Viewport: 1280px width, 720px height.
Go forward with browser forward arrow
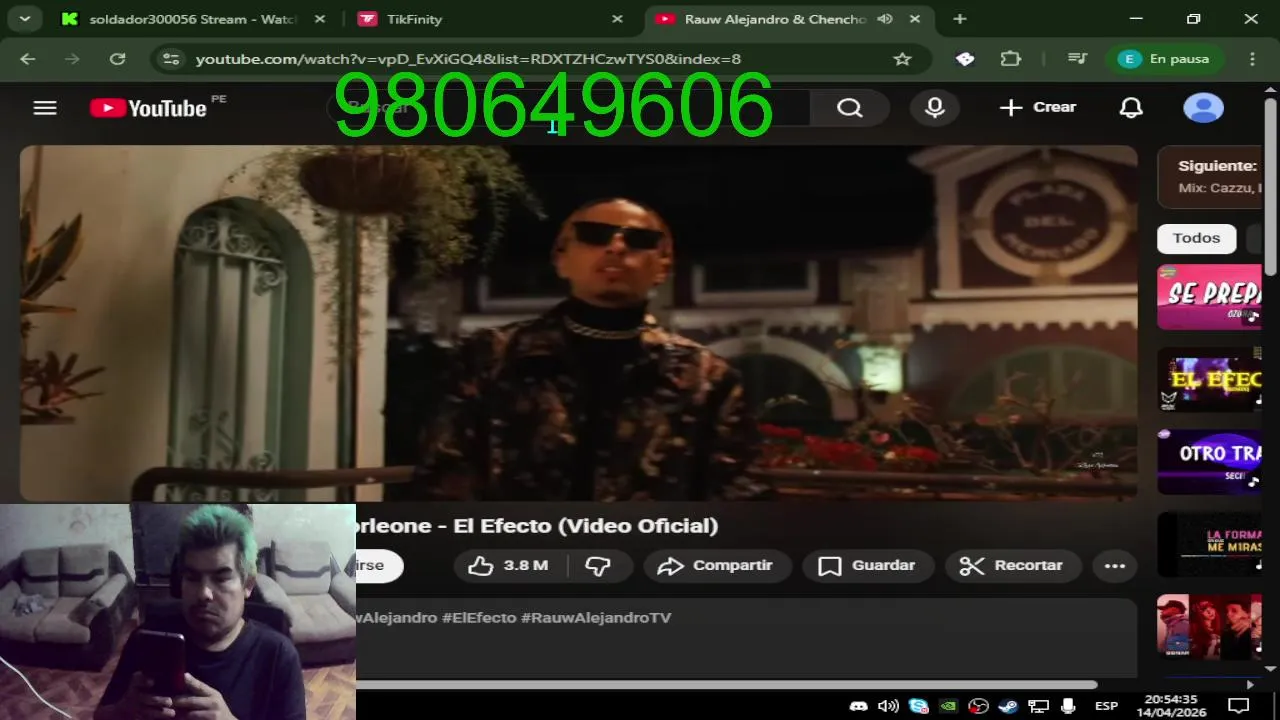(72, 59)
